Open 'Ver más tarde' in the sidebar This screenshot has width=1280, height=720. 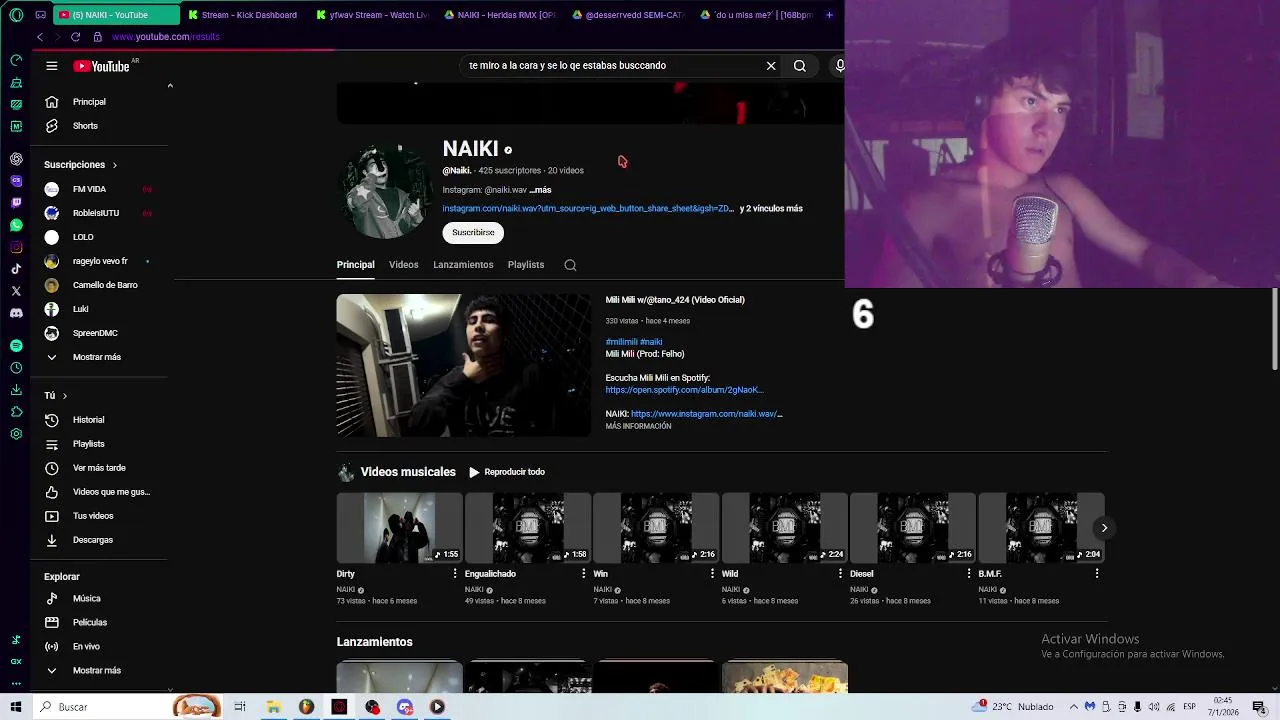pyautogui.click(x=99, y=468)
